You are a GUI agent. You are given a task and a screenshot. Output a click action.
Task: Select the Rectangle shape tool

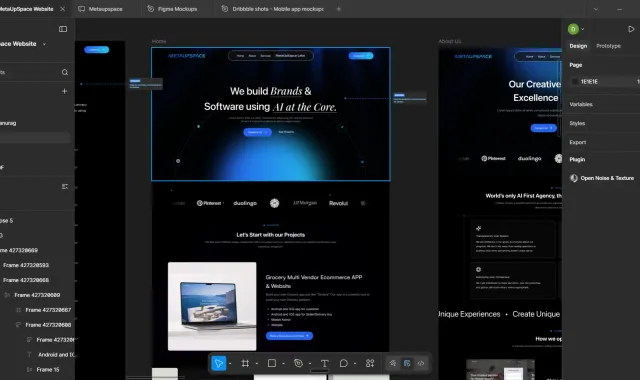pyautogui.click(x=272, y=363)
